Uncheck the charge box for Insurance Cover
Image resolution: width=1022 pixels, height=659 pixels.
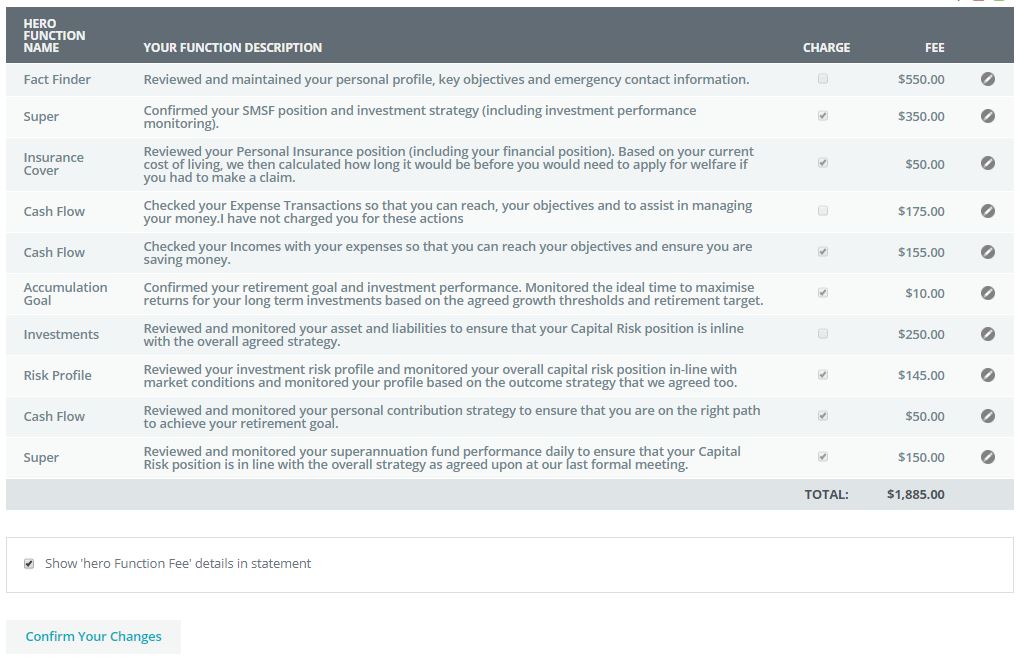coord(823,163)
